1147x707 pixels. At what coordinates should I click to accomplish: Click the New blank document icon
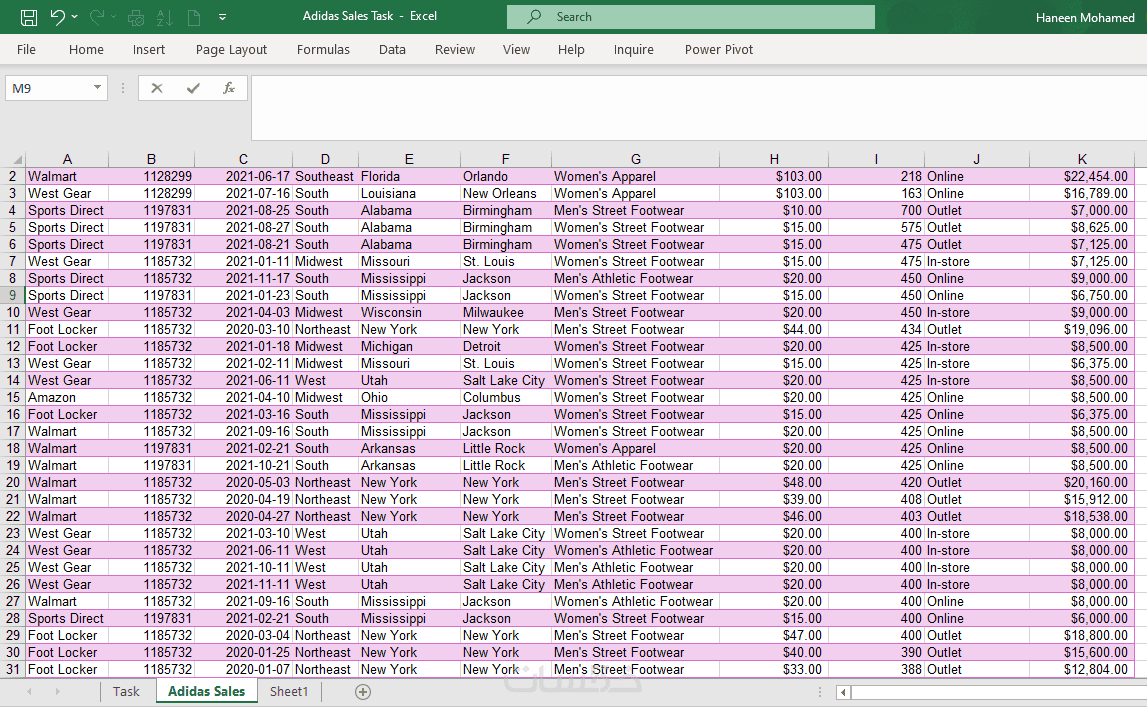[x=194, y=17]
